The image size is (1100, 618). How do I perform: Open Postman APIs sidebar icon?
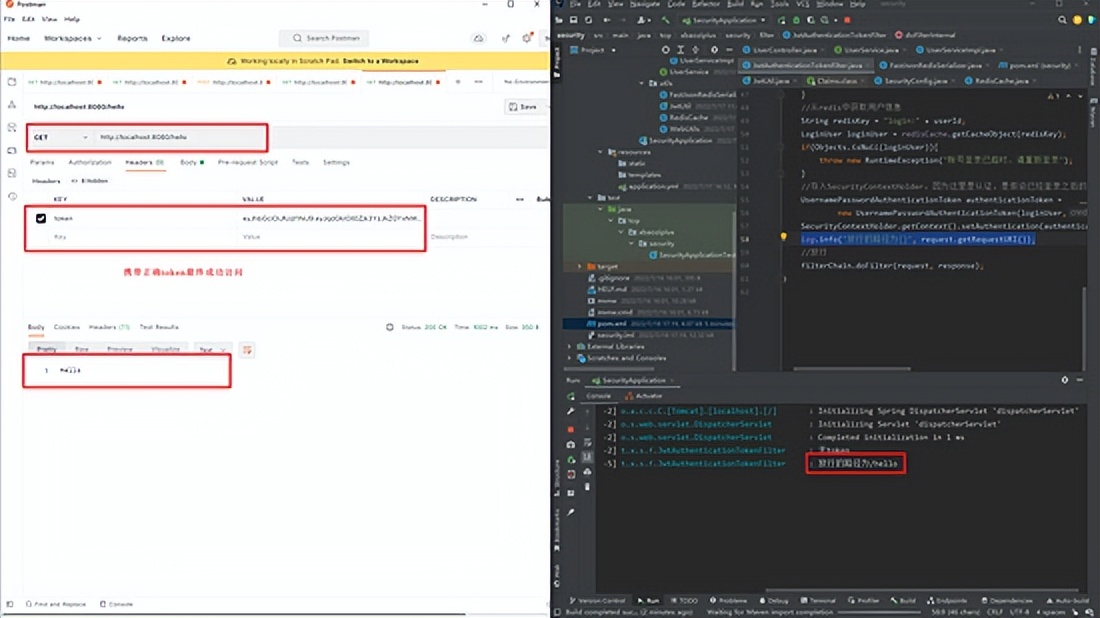coord(12,105)
